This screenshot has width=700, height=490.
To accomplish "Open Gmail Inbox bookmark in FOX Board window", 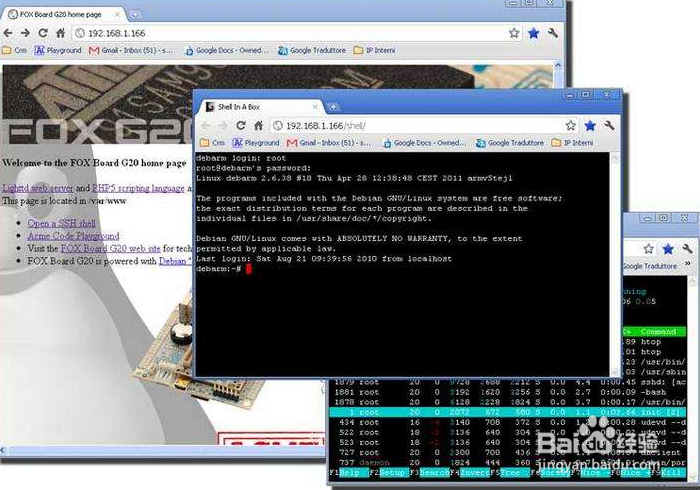I will click(131, 50).
